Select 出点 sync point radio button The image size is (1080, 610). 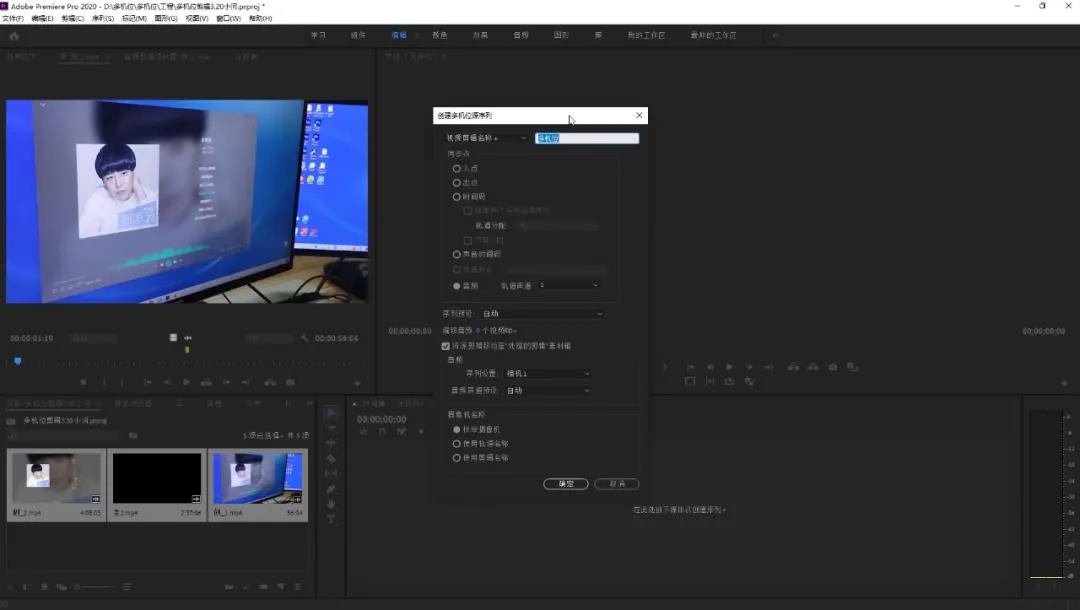click(457, 182)
